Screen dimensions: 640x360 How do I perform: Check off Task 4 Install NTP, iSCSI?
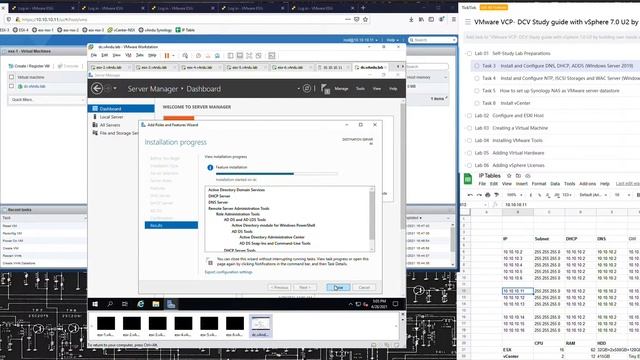[x=476, y=78]
